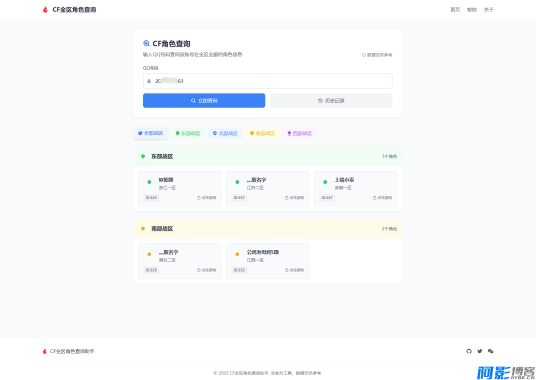Click the copy icon on the 江苏二区 card
This screenshot has height=380, width=536.
(287, 198)
